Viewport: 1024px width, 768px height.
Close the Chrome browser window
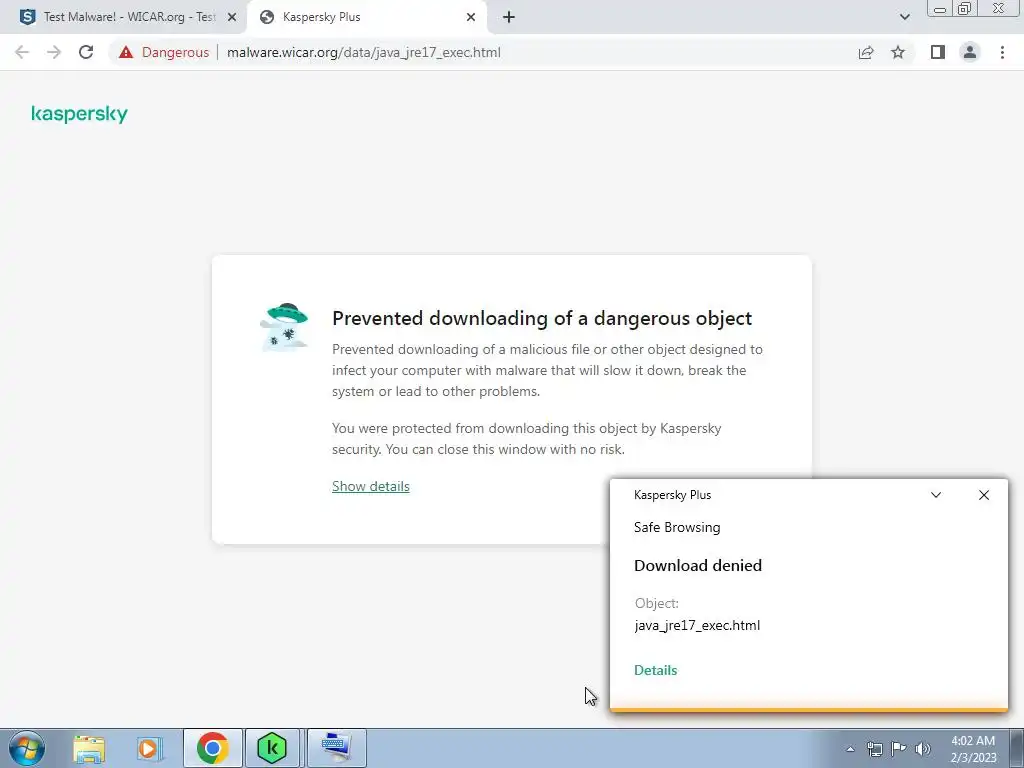pos(999,8)
